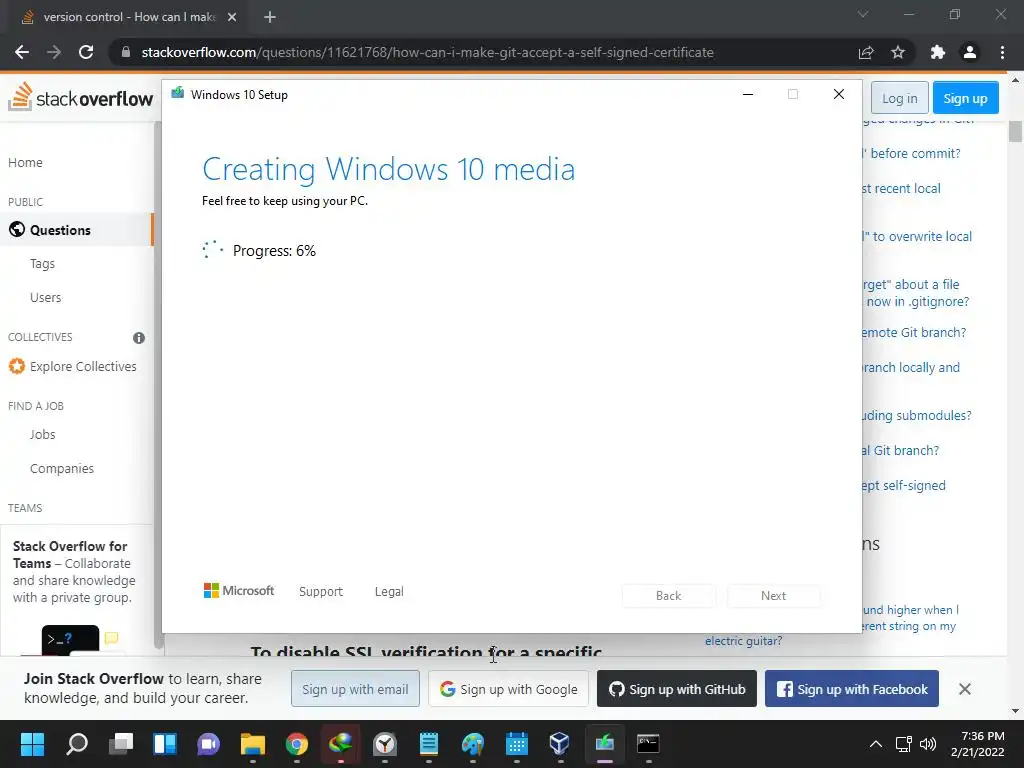This screenshot has height=768, width=1024.
Task: Open Legal link in Windows 10 Setup
Action: (389, 592)
